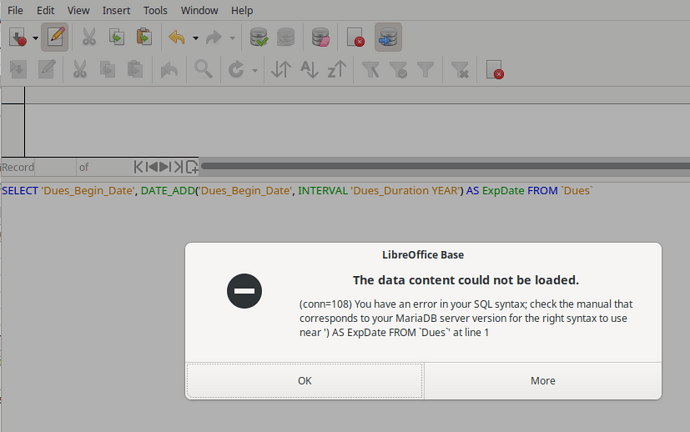Click the Cut icon in table toolbar
The image size is (690, 432).
[80, 69]
